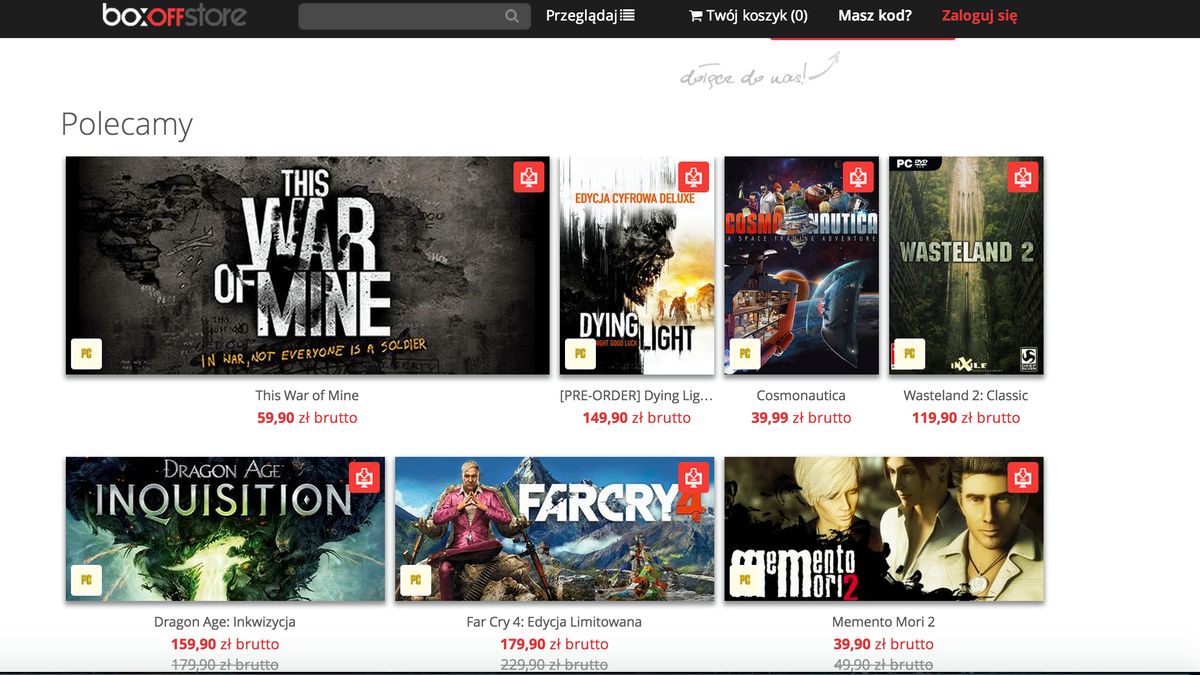The width and height of the screenshot is (1200, 675).
Task: Click PC platform badge on Far Cry 4
Action: 416,580
